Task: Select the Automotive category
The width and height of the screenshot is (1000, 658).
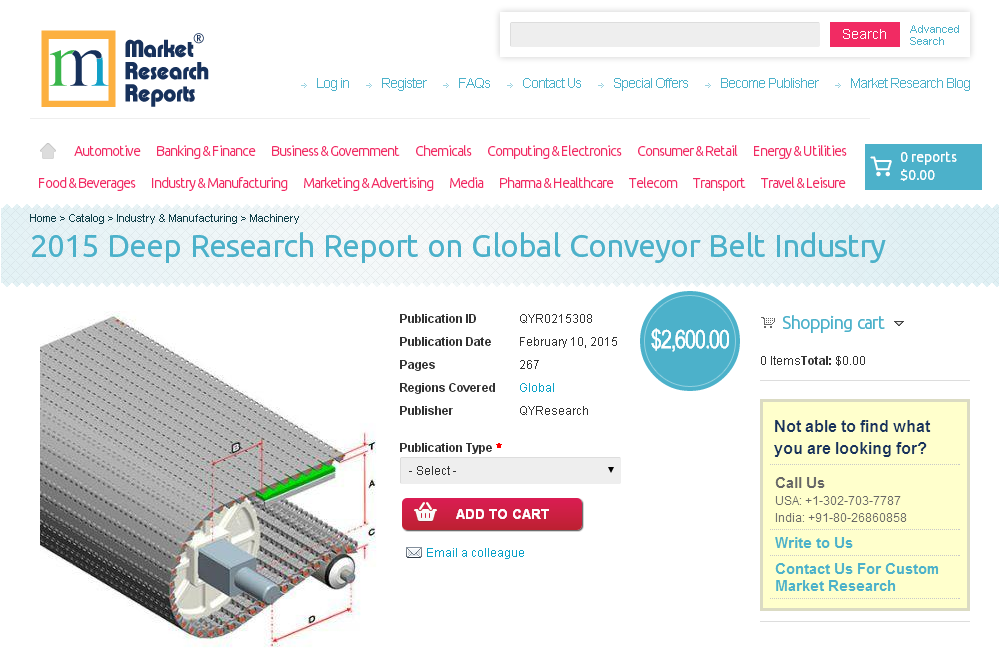Action: (x=107, y=150)
